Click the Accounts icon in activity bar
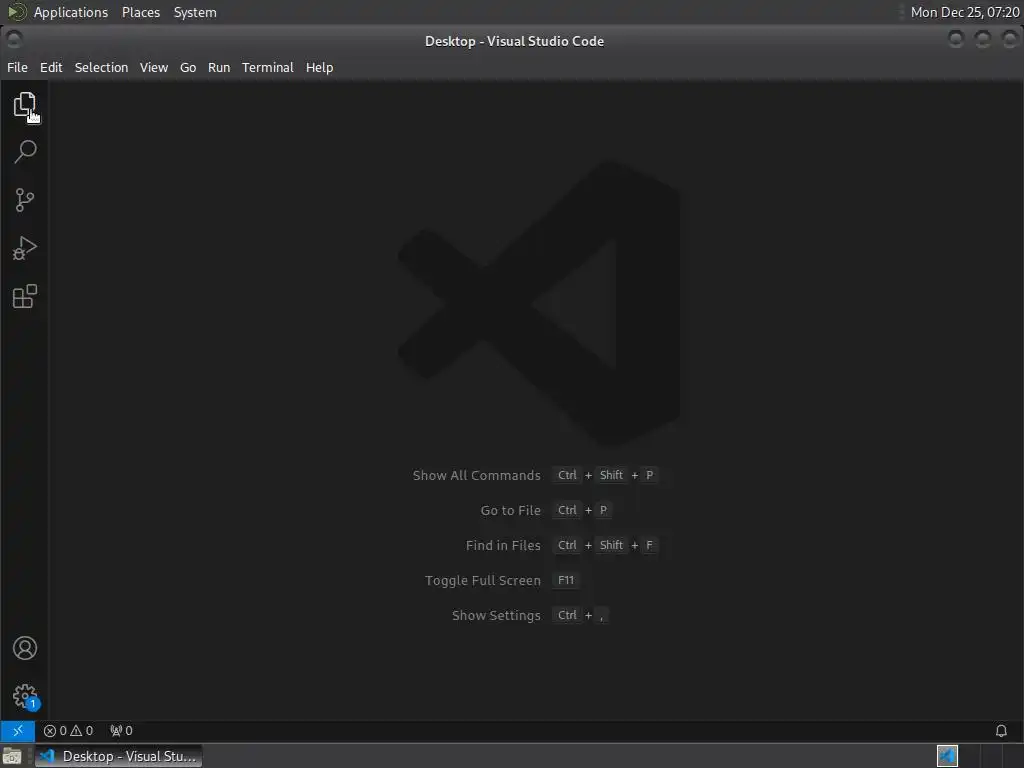The height and width of the screenshot is (768, 1024). [25, 648]
